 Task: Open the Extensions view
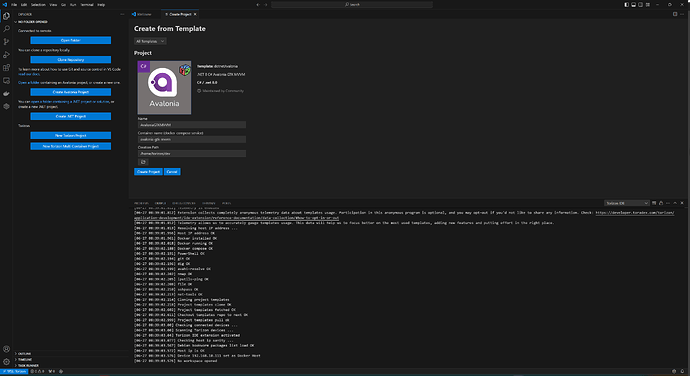(6, 68)
